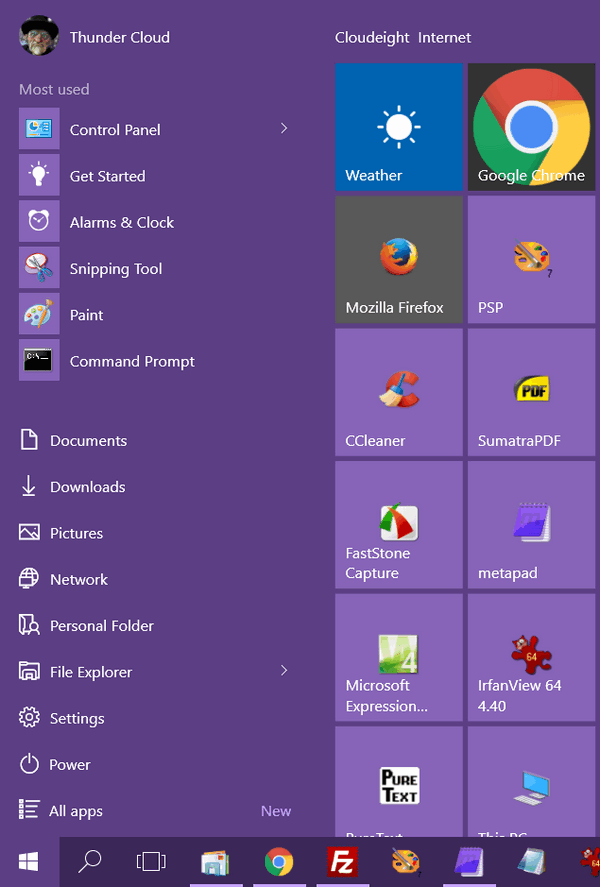Launch Alarms & Clock
600x887 pixels.
[158, 222]
